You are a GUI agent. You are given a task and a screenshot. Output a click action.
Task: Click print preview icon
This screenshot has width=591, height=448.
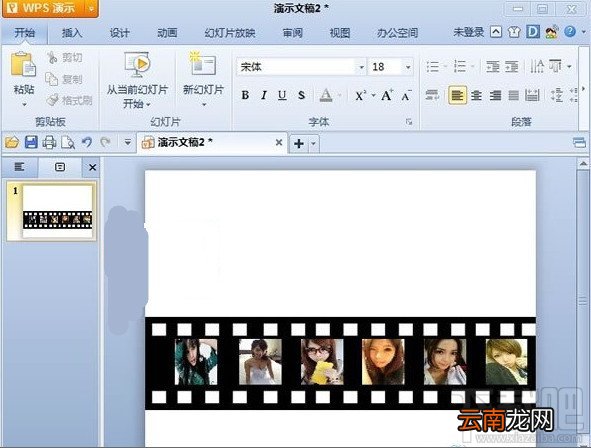click(68, 142)
